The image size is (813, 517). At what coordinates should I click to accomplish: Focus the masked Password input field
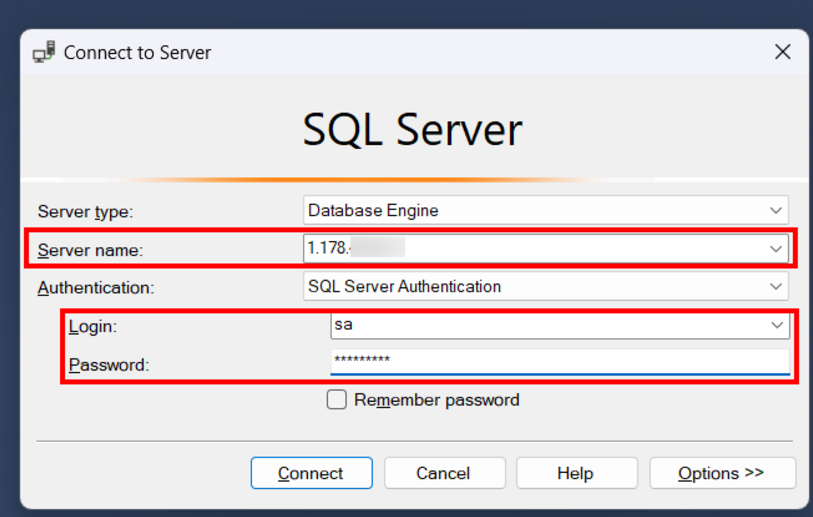click(x=558, y=362)
